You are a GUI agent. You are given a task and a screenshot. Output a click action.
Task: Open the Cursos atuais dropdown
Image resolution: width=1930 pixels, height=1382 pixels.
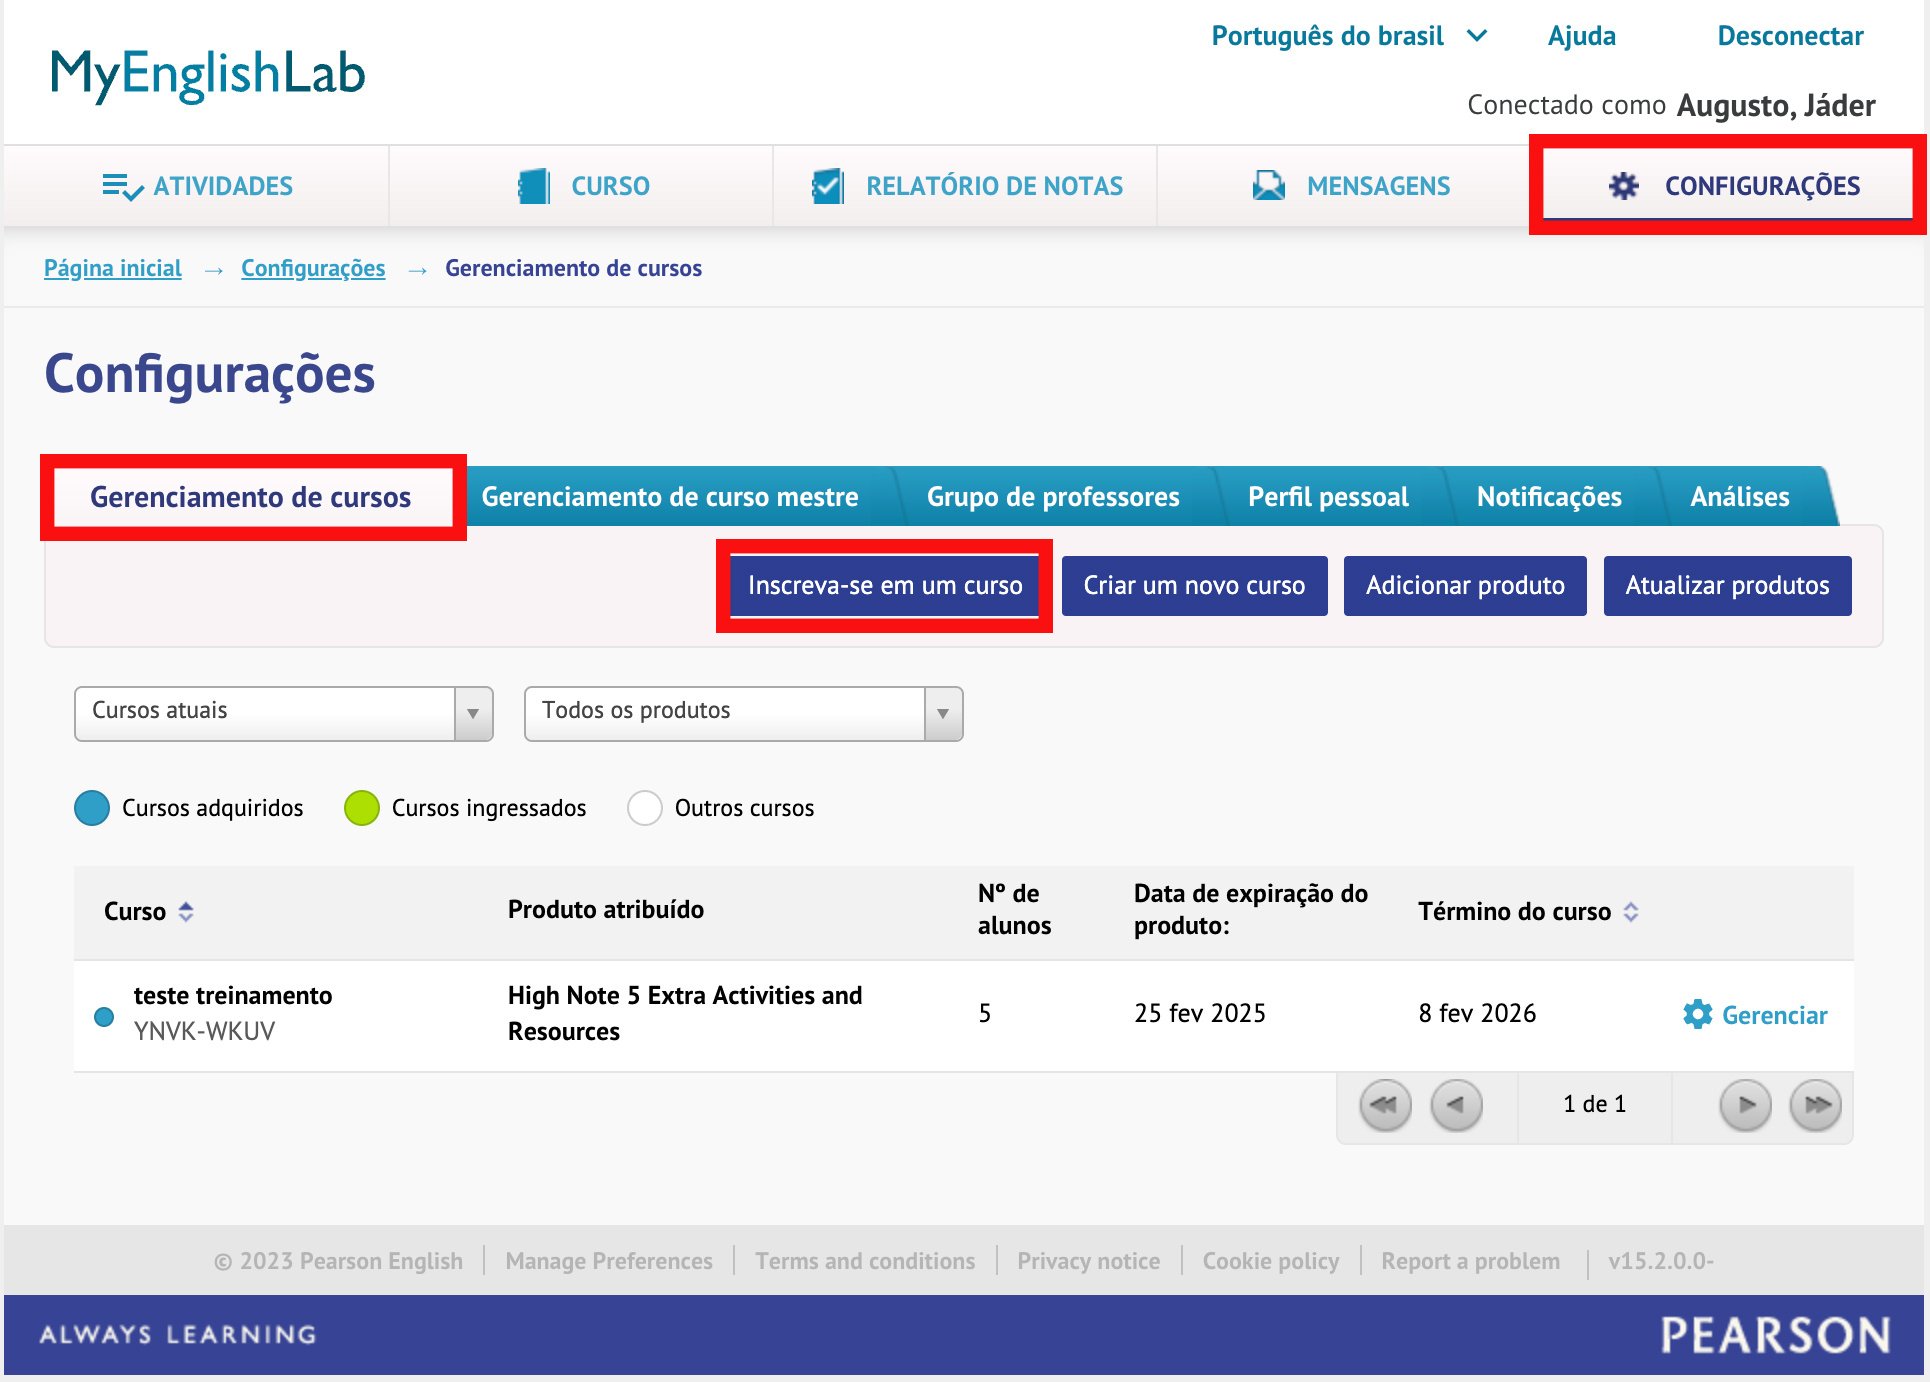(x=283, y=713)
